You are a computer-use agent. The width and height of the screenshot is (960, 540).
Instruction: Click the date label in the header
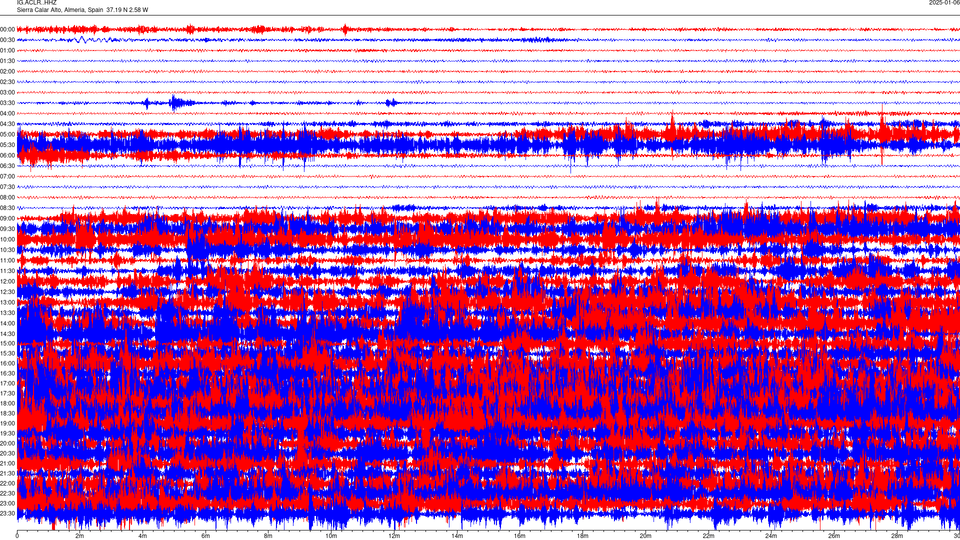coord(944,2)
